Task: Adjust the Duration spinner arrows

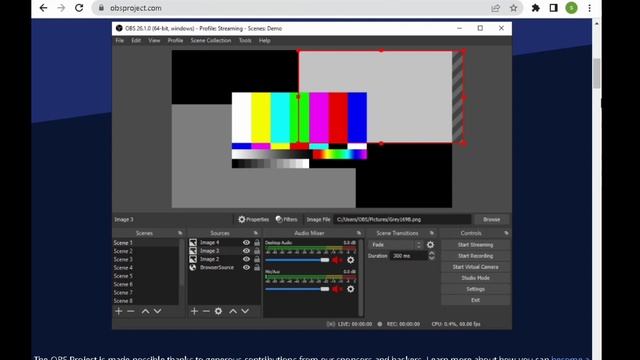Action: [x=431, y=256]
